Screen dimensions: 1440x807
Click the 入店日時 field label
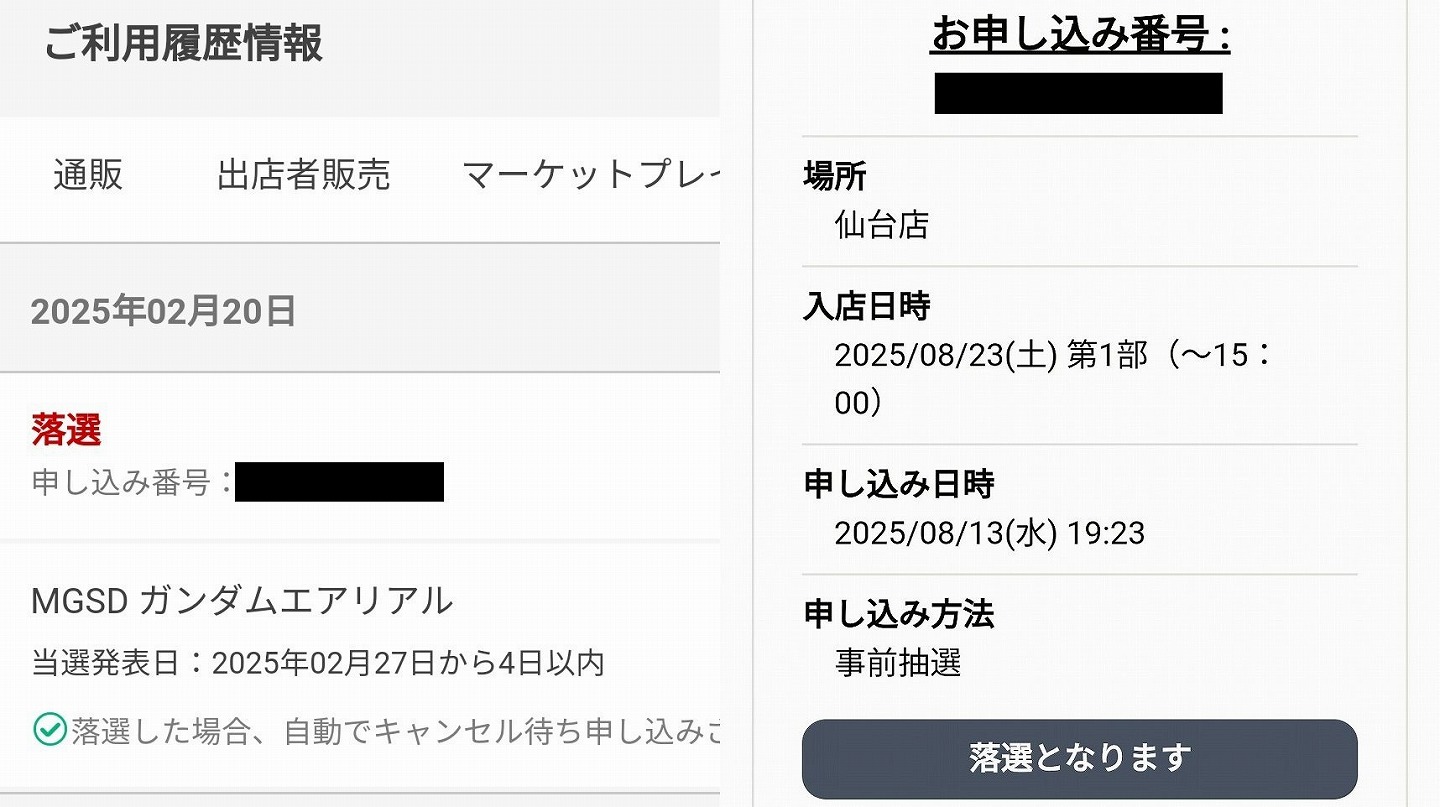point(866,306)
